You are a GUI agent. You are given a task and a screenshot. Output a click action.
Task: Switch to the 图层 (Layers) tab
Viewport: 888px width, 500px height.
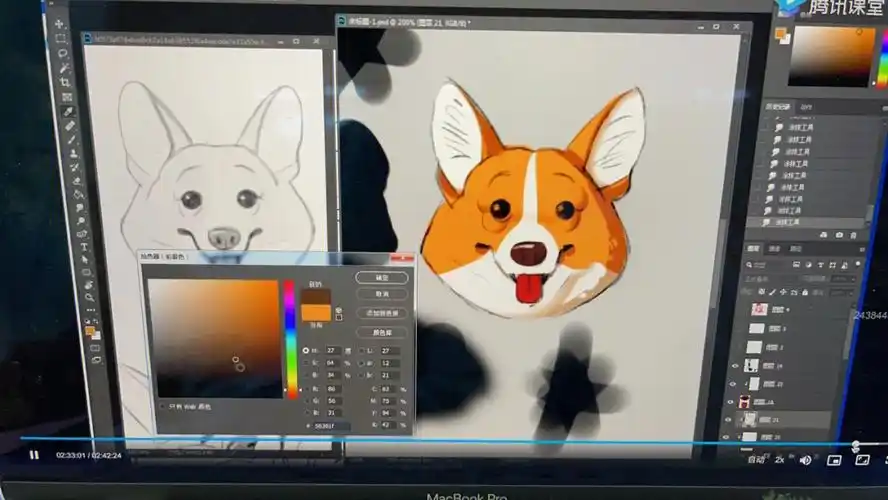pyautogui.click(x=753, y=249)
